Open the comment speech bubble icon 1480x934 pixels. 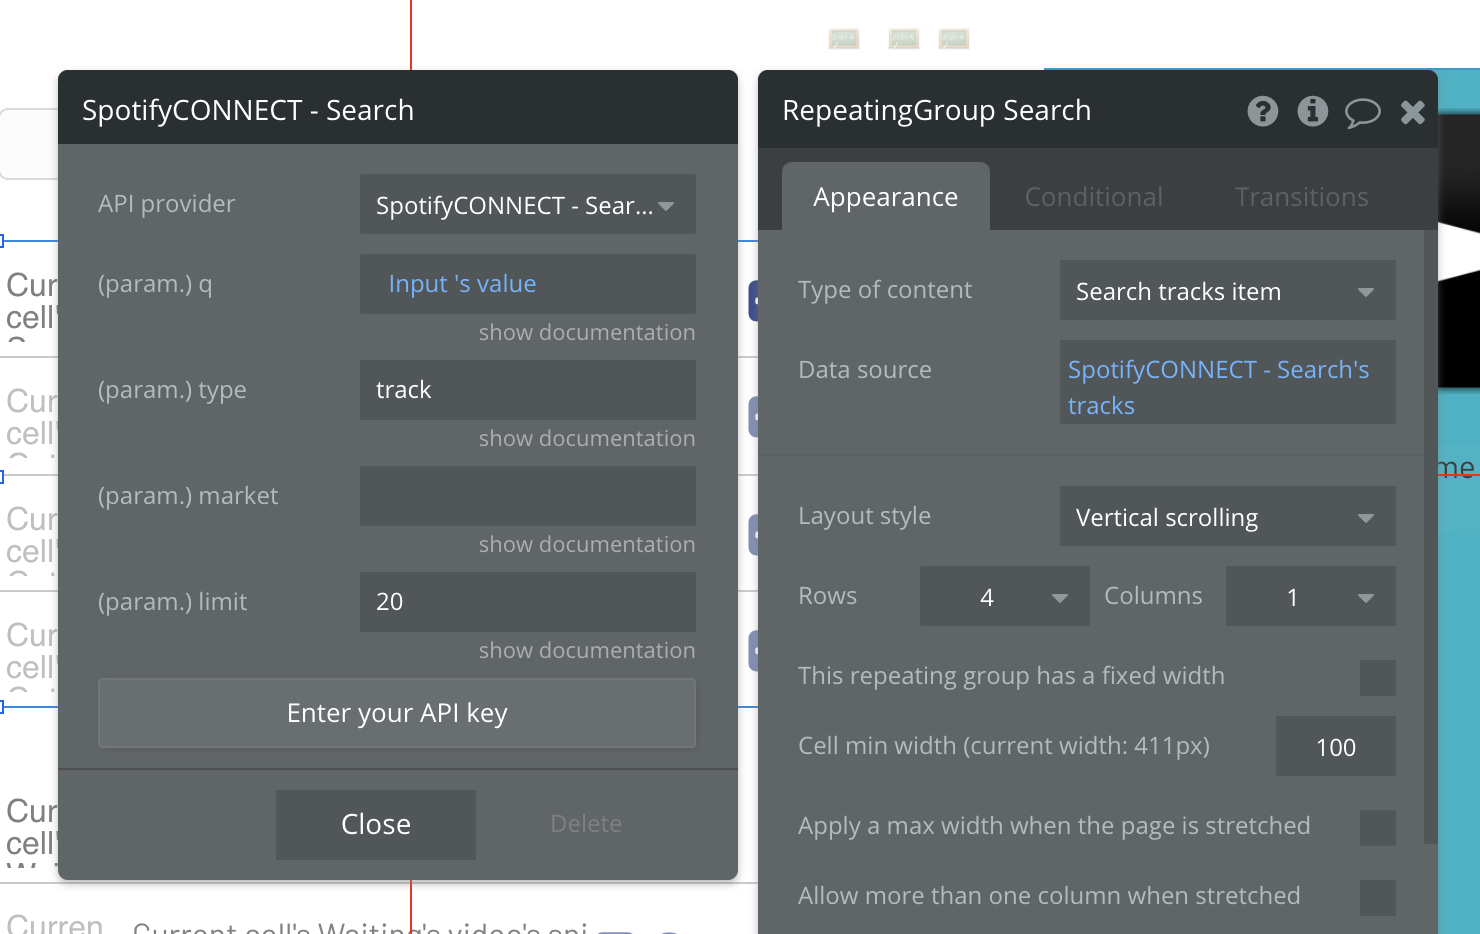pyautogui.click(x=1362, y=113)
